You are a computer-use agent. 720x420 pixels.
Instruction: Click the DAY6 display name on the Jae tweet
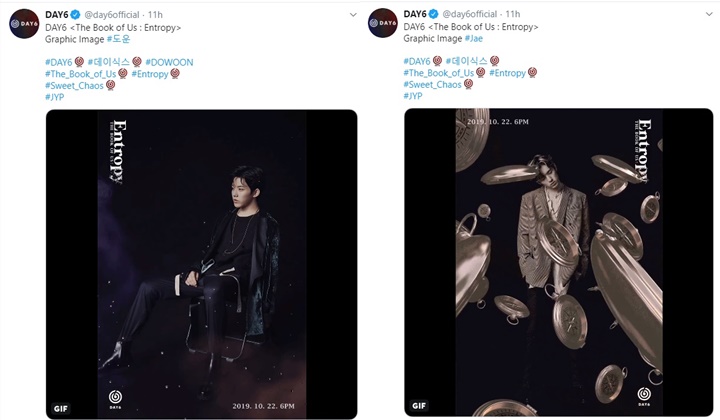pyautogui.click(x=419, y=13)
